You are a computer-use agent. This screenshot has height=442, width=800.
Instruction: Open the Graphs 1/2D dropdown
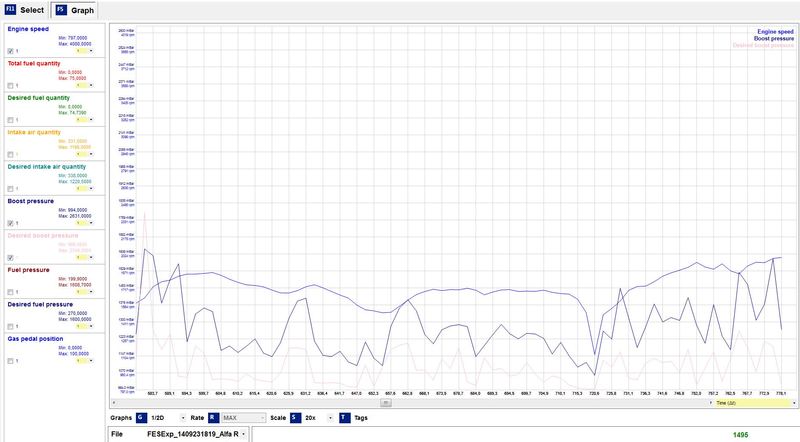click(x=182, y=417)
